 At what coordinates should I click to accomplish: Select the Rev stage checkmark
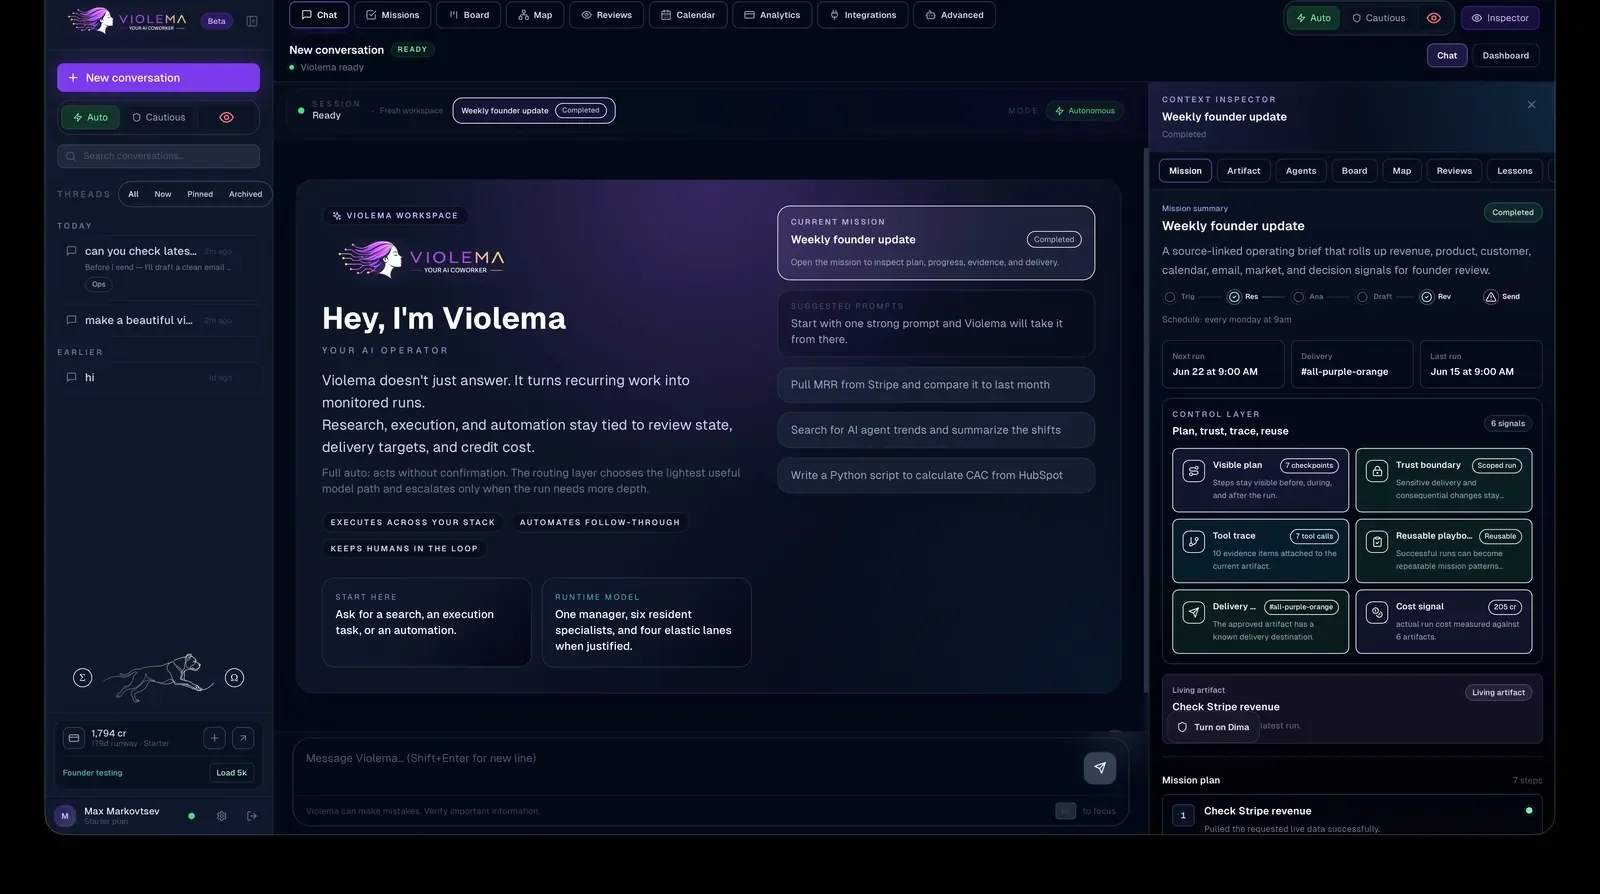[x=1426, y=297]
